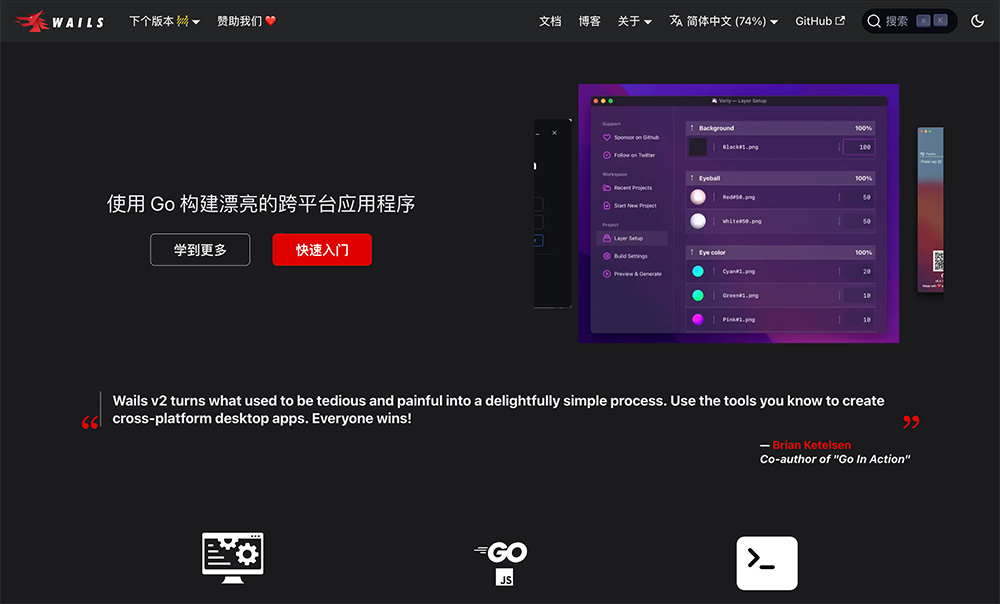The height and width of the screenshot is (604, 1000).
Task: Click the Cyan#1.png color circle
Action: 698,271
